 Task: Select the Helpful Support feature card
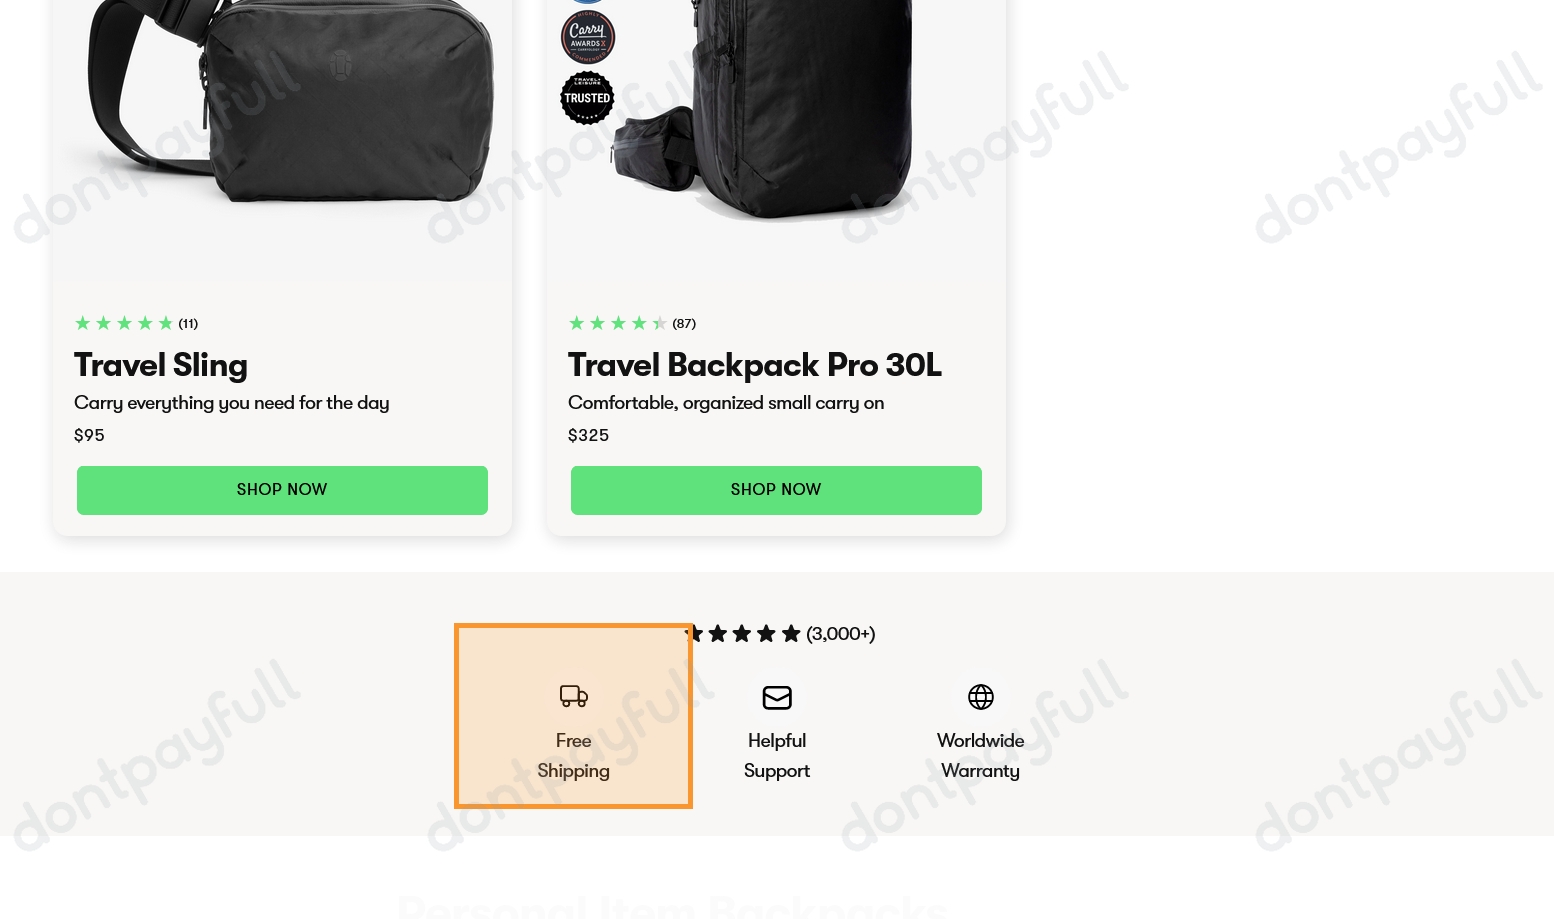coord(776,730)
